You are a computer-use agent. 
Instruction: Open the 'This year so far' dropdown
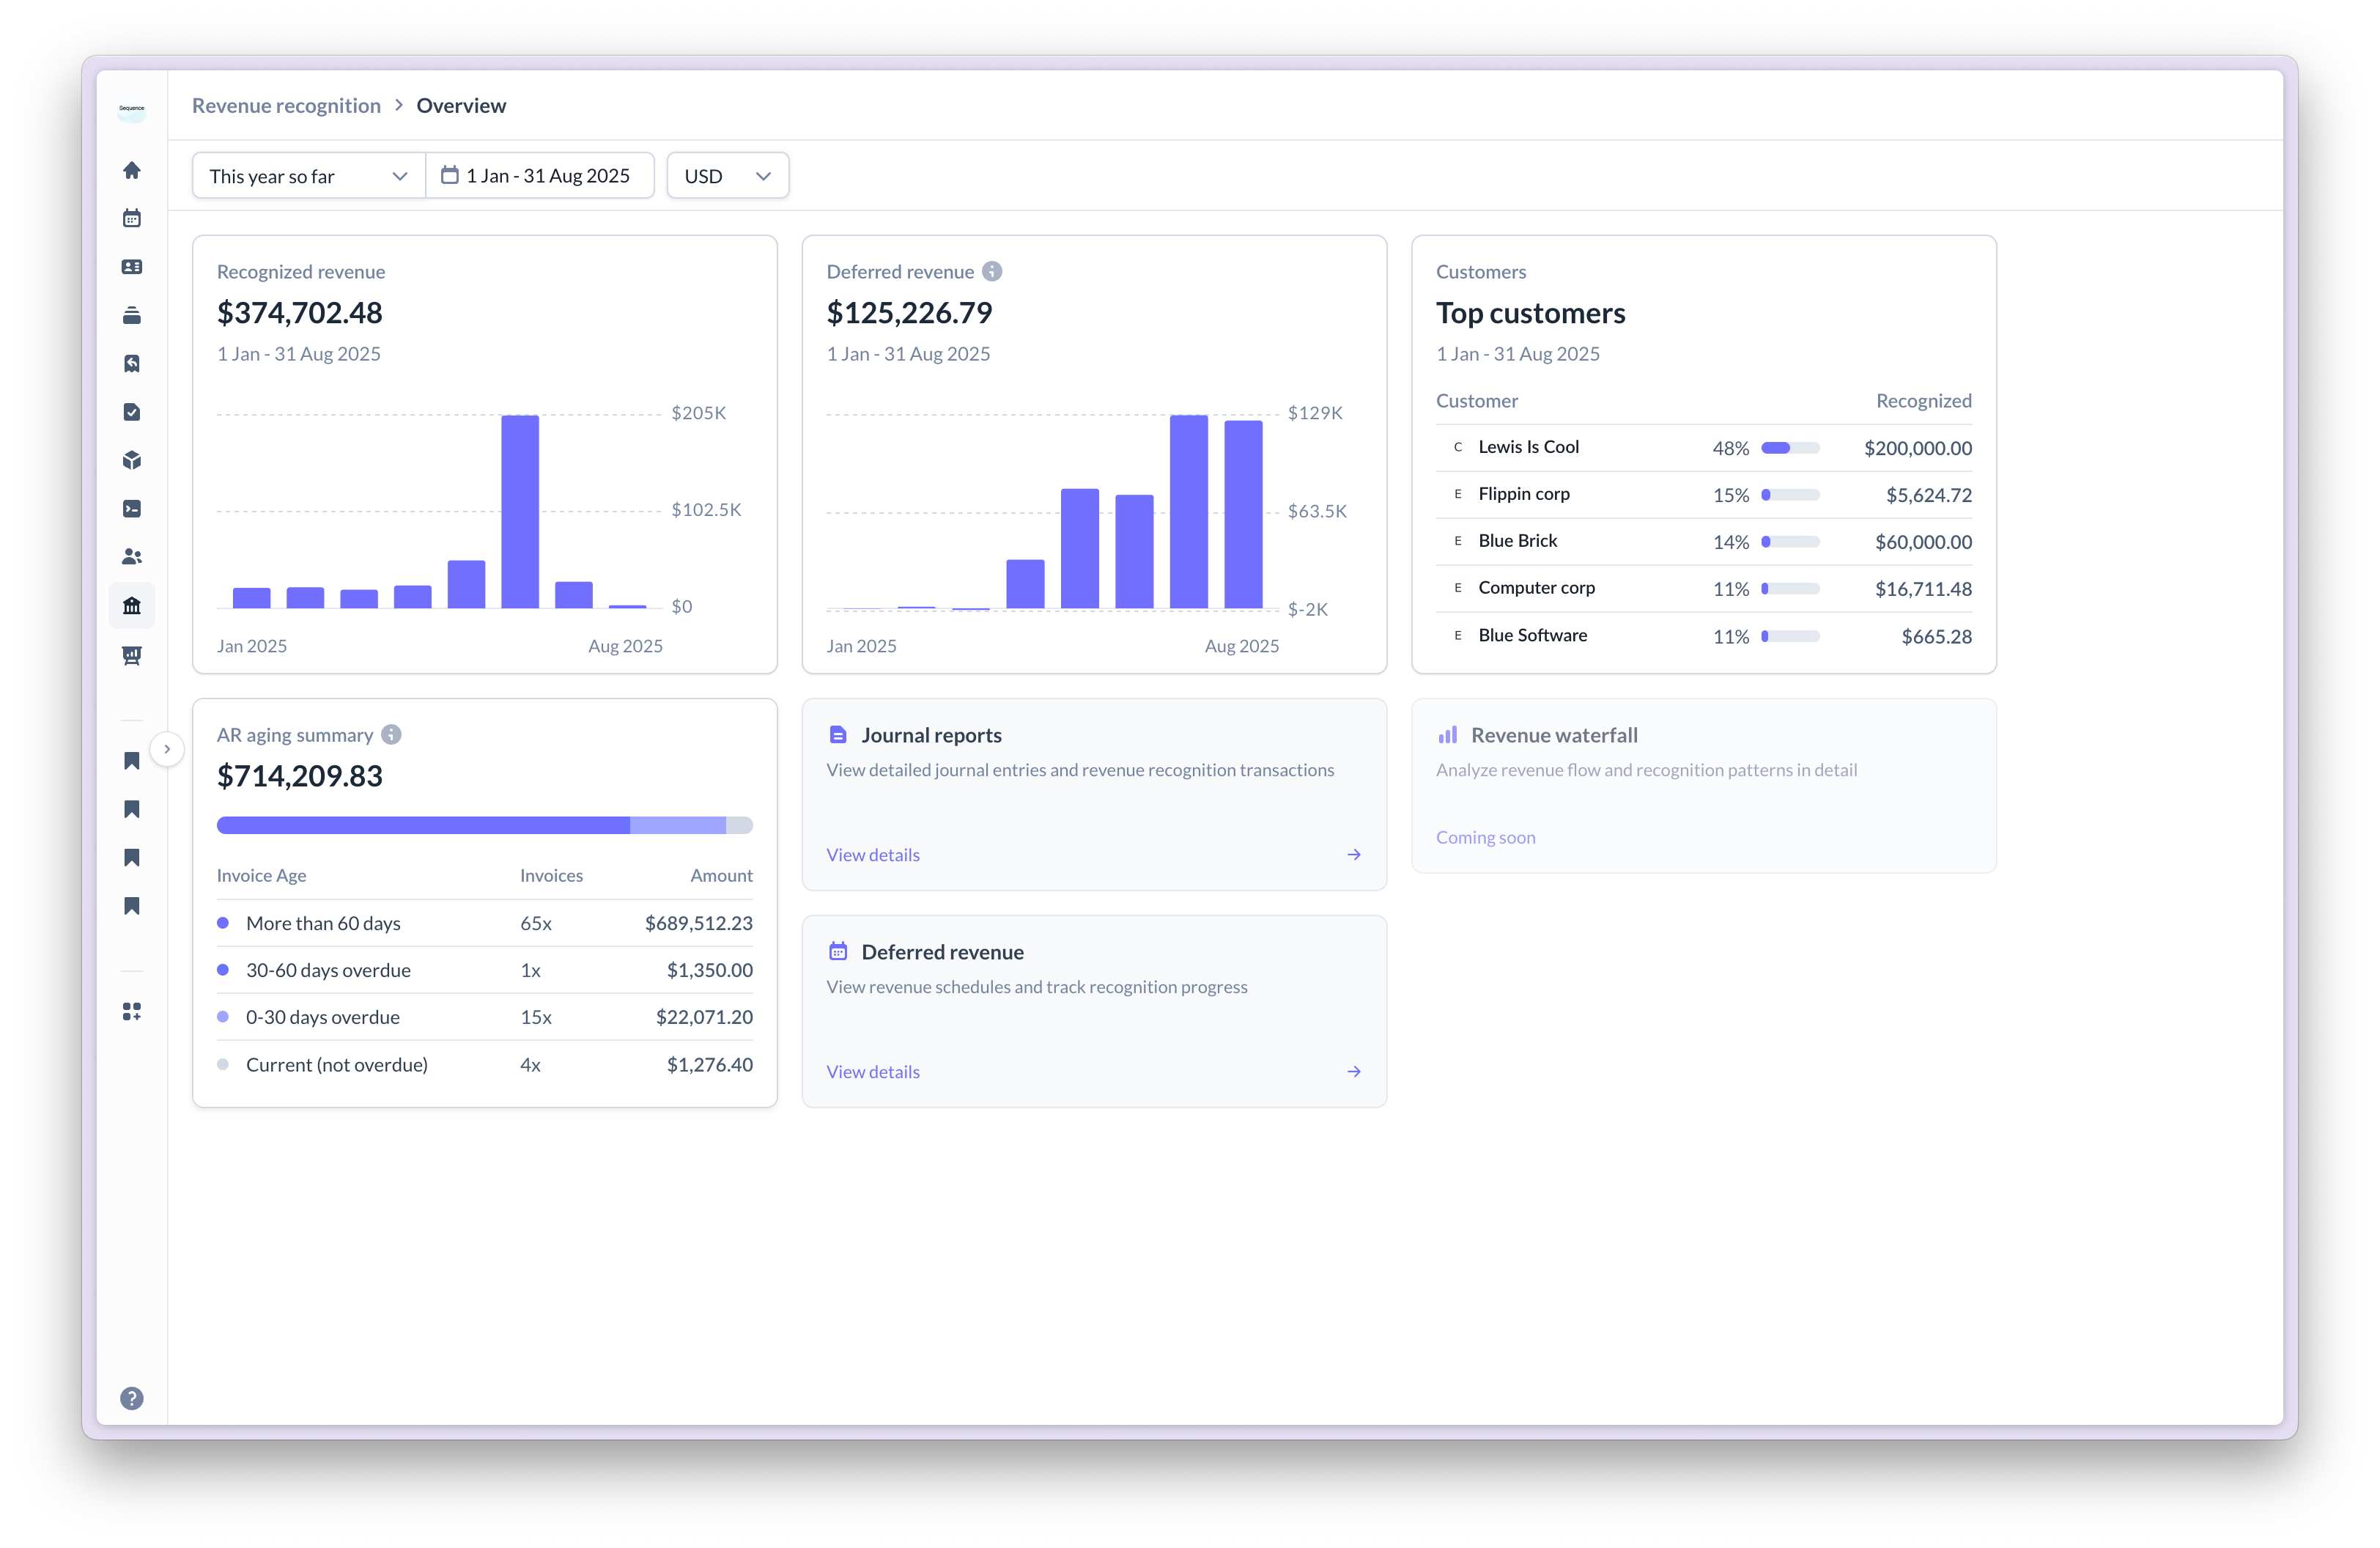point(308,176)
